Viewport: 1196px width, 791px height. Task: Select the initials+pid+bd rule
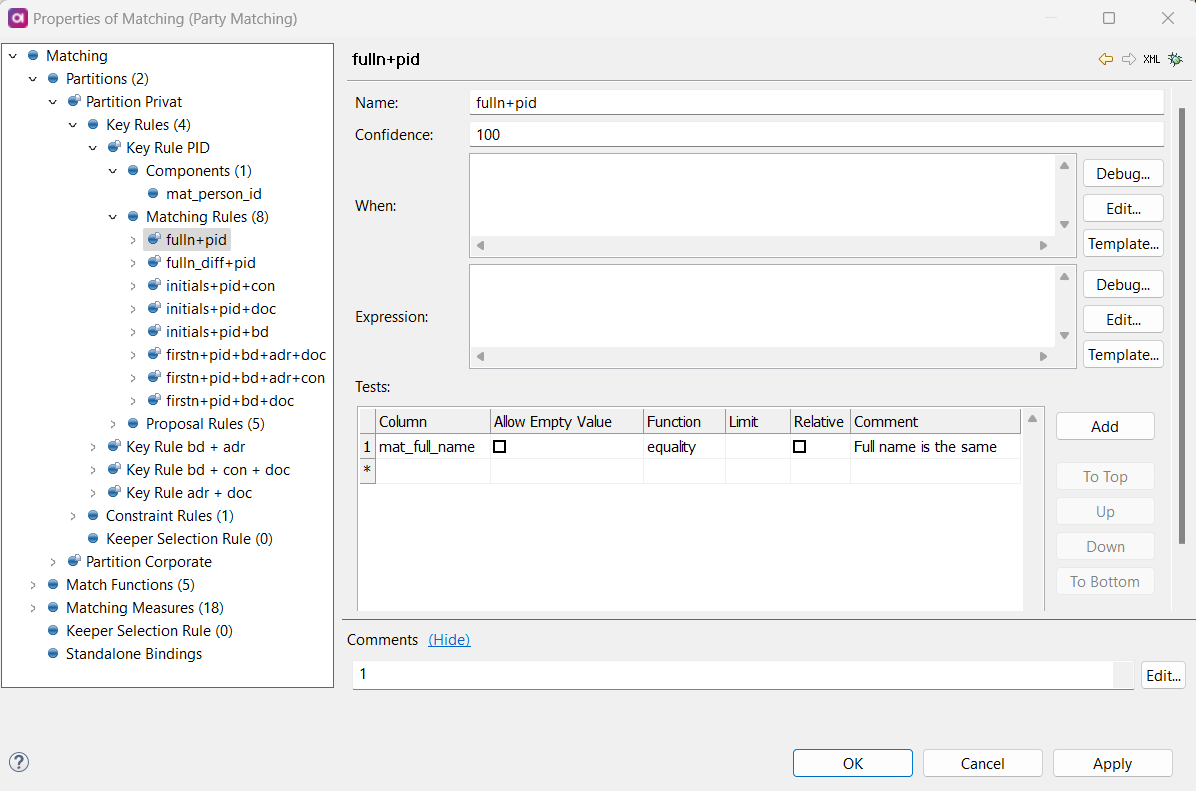pyautogui.click(x=217, y=331)
